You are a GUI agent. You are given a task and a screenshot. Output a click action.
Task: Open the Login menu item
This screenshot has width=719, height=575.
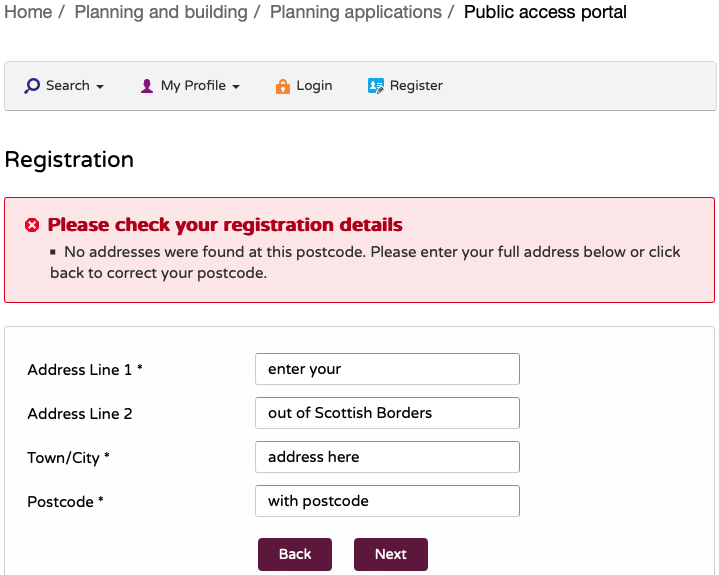point(314,86)
